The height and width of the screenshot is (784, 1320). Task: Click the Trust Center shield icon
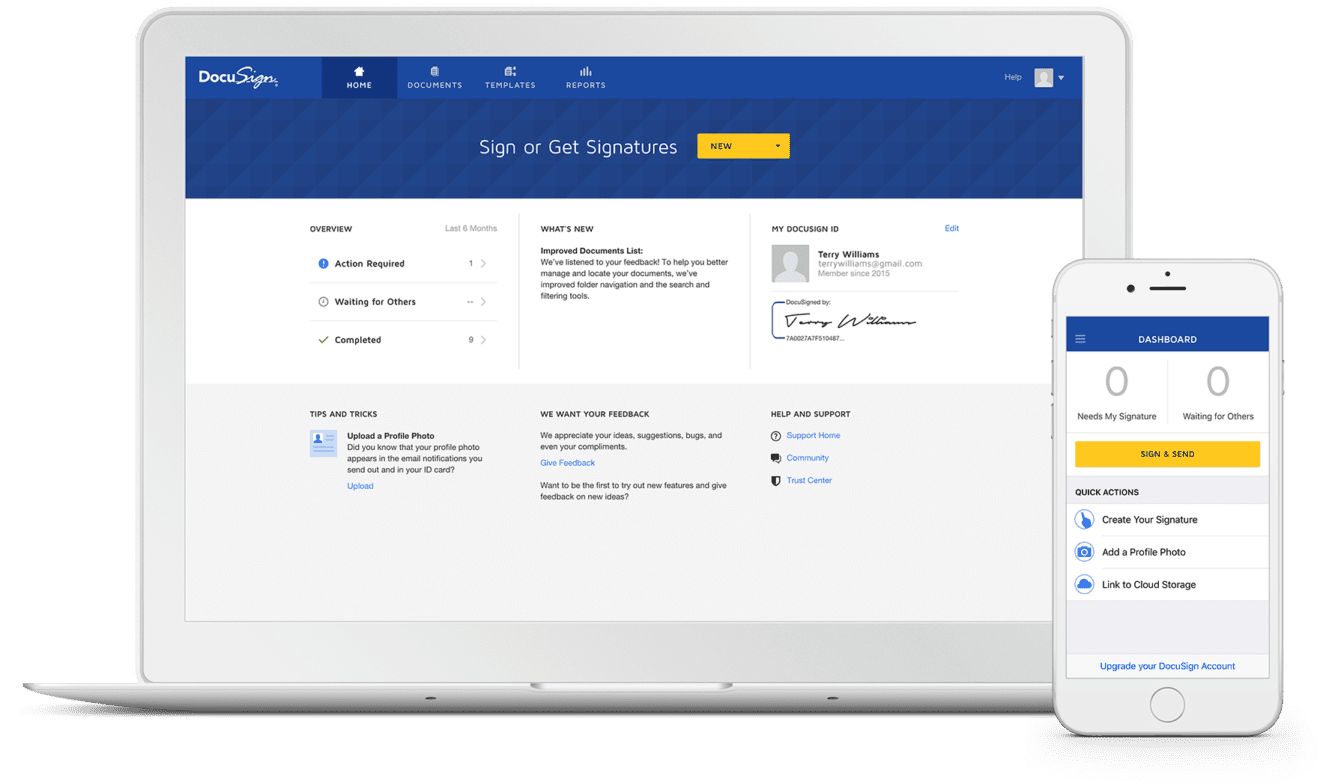click(776, 481)
